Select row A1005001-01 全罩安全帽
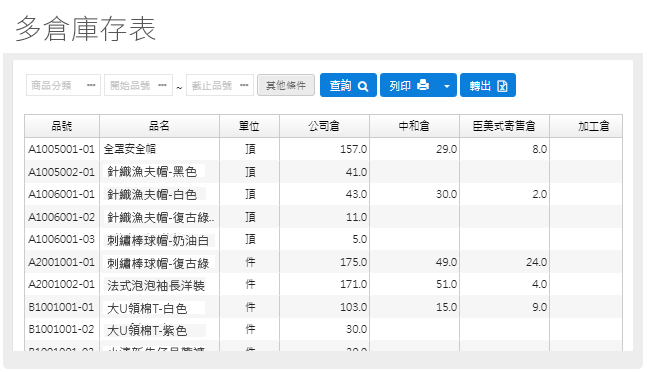The image size is (651, 372). click(323, 149)
